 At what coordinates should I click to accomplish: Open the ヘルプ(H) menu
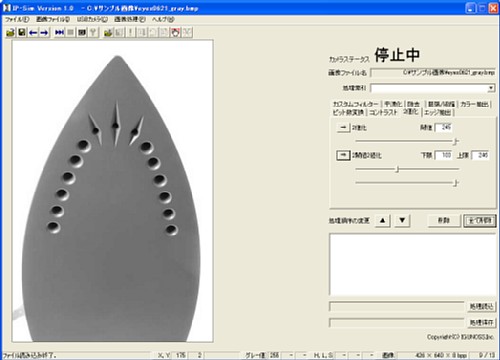[163, 19]
